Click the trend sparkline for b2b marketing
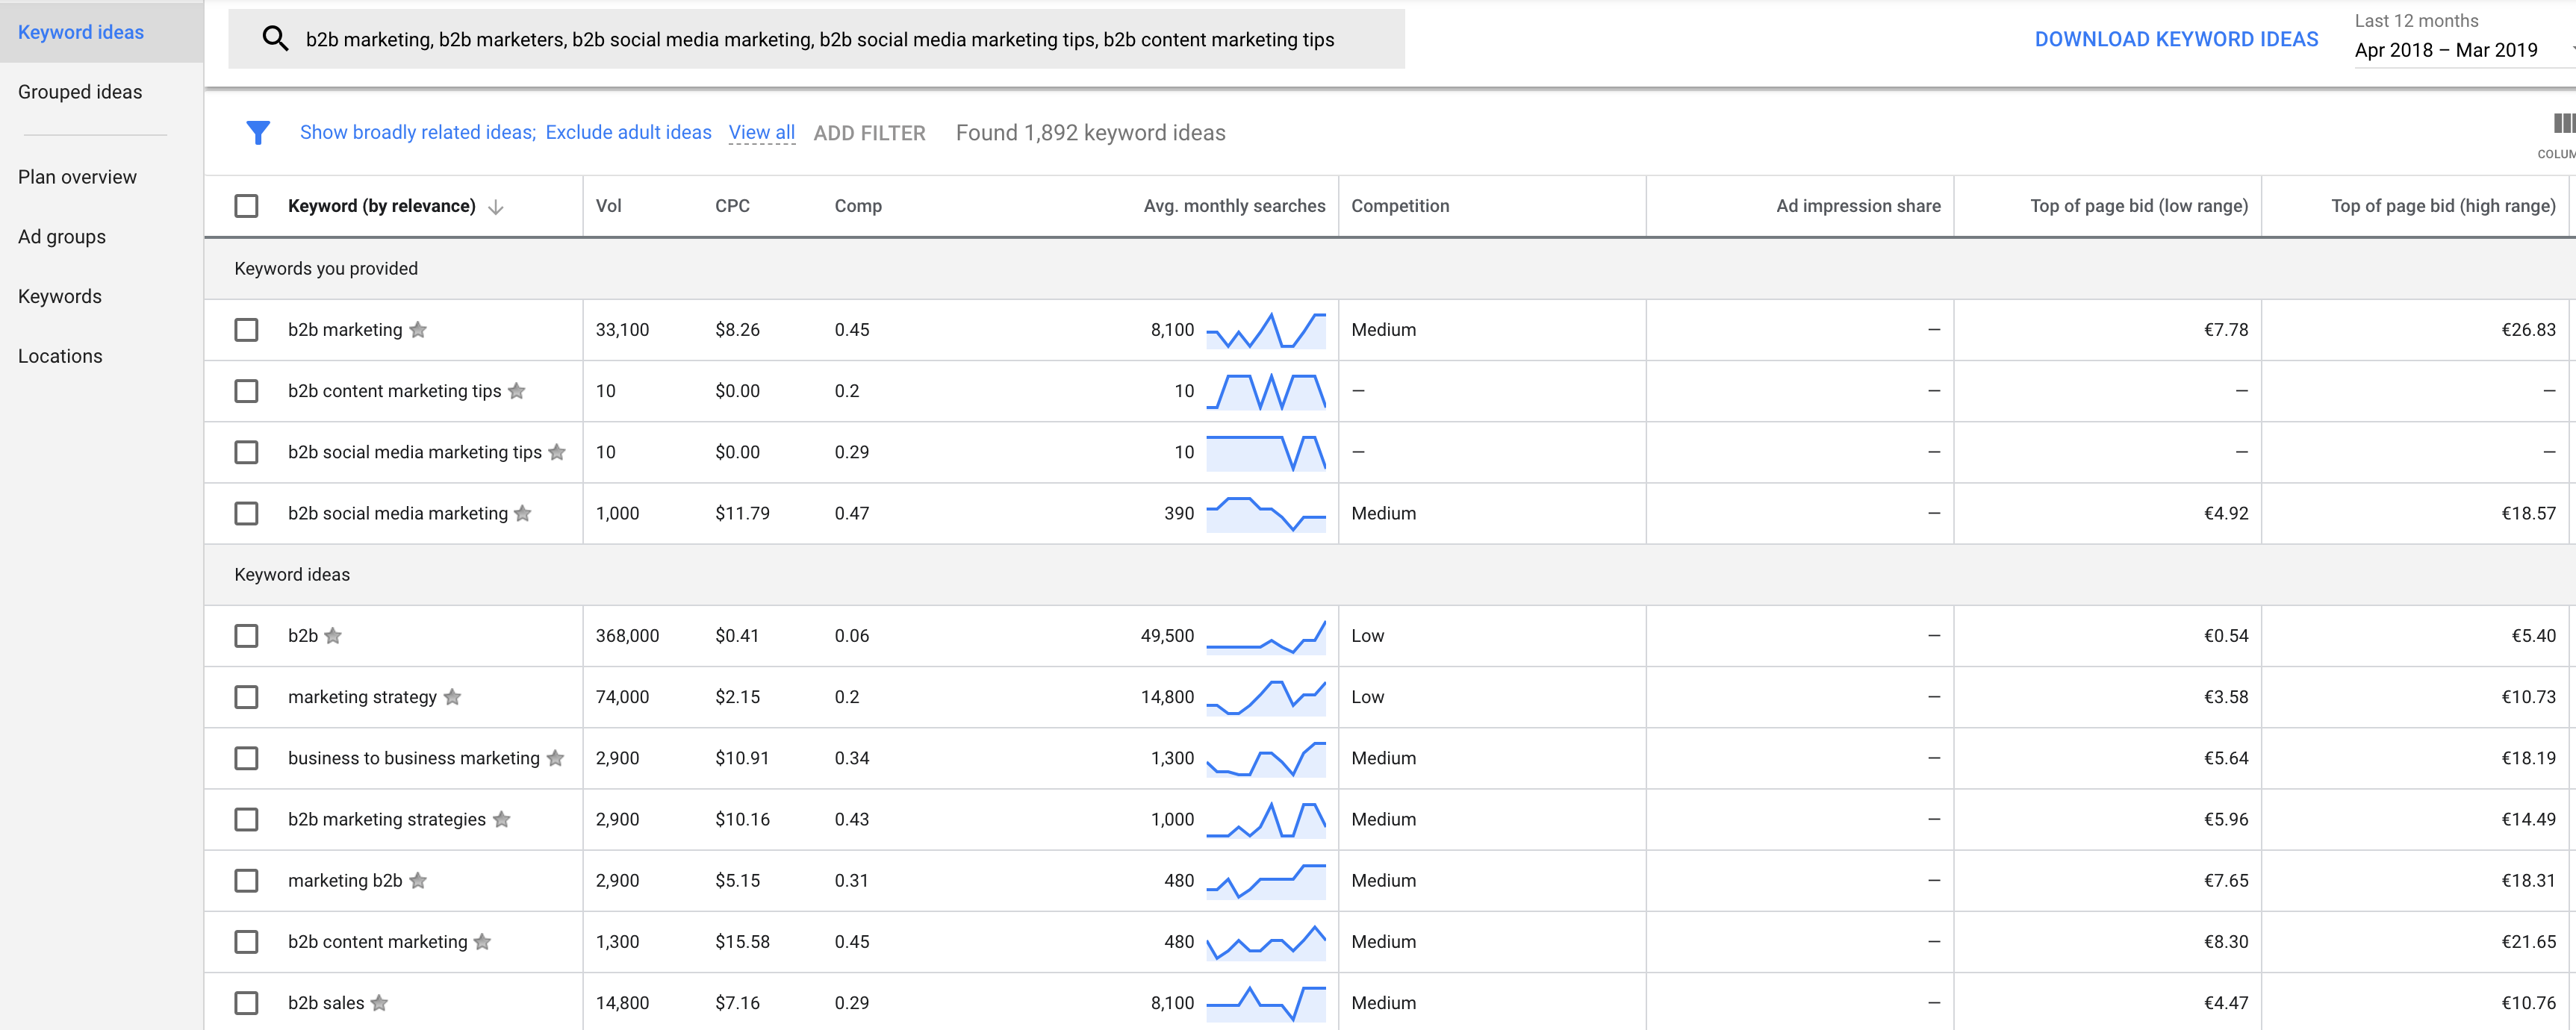The height and width of the screenshot is (1030, 2576). tap(1266, 330)
